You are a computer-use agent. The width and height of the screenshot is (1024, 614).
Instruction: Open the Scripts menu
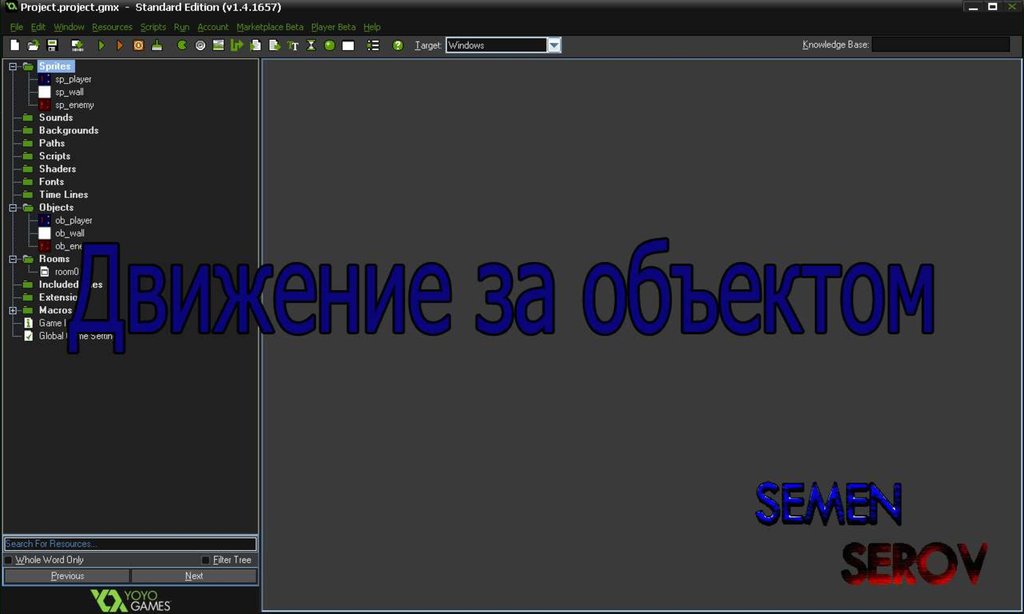pos(153,27)
